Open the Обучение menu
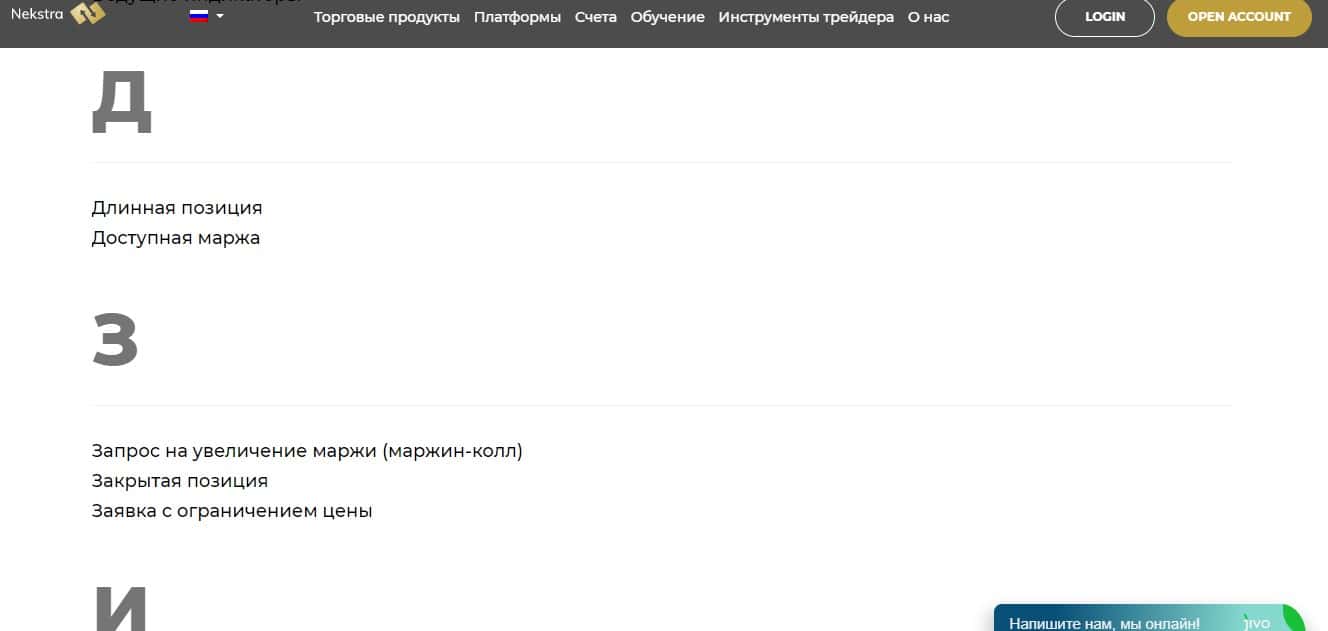The width and height of the screenshot is (1328, 631). click(667, 17)
